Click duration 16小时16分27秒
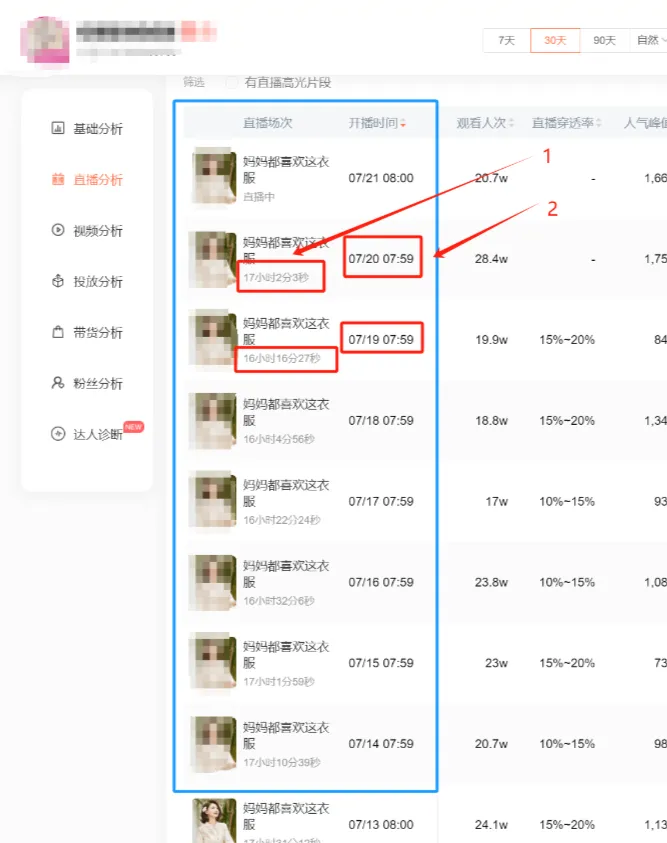This screenshot has width=667, height=843. pyautogui.click(x=282, y=358)
